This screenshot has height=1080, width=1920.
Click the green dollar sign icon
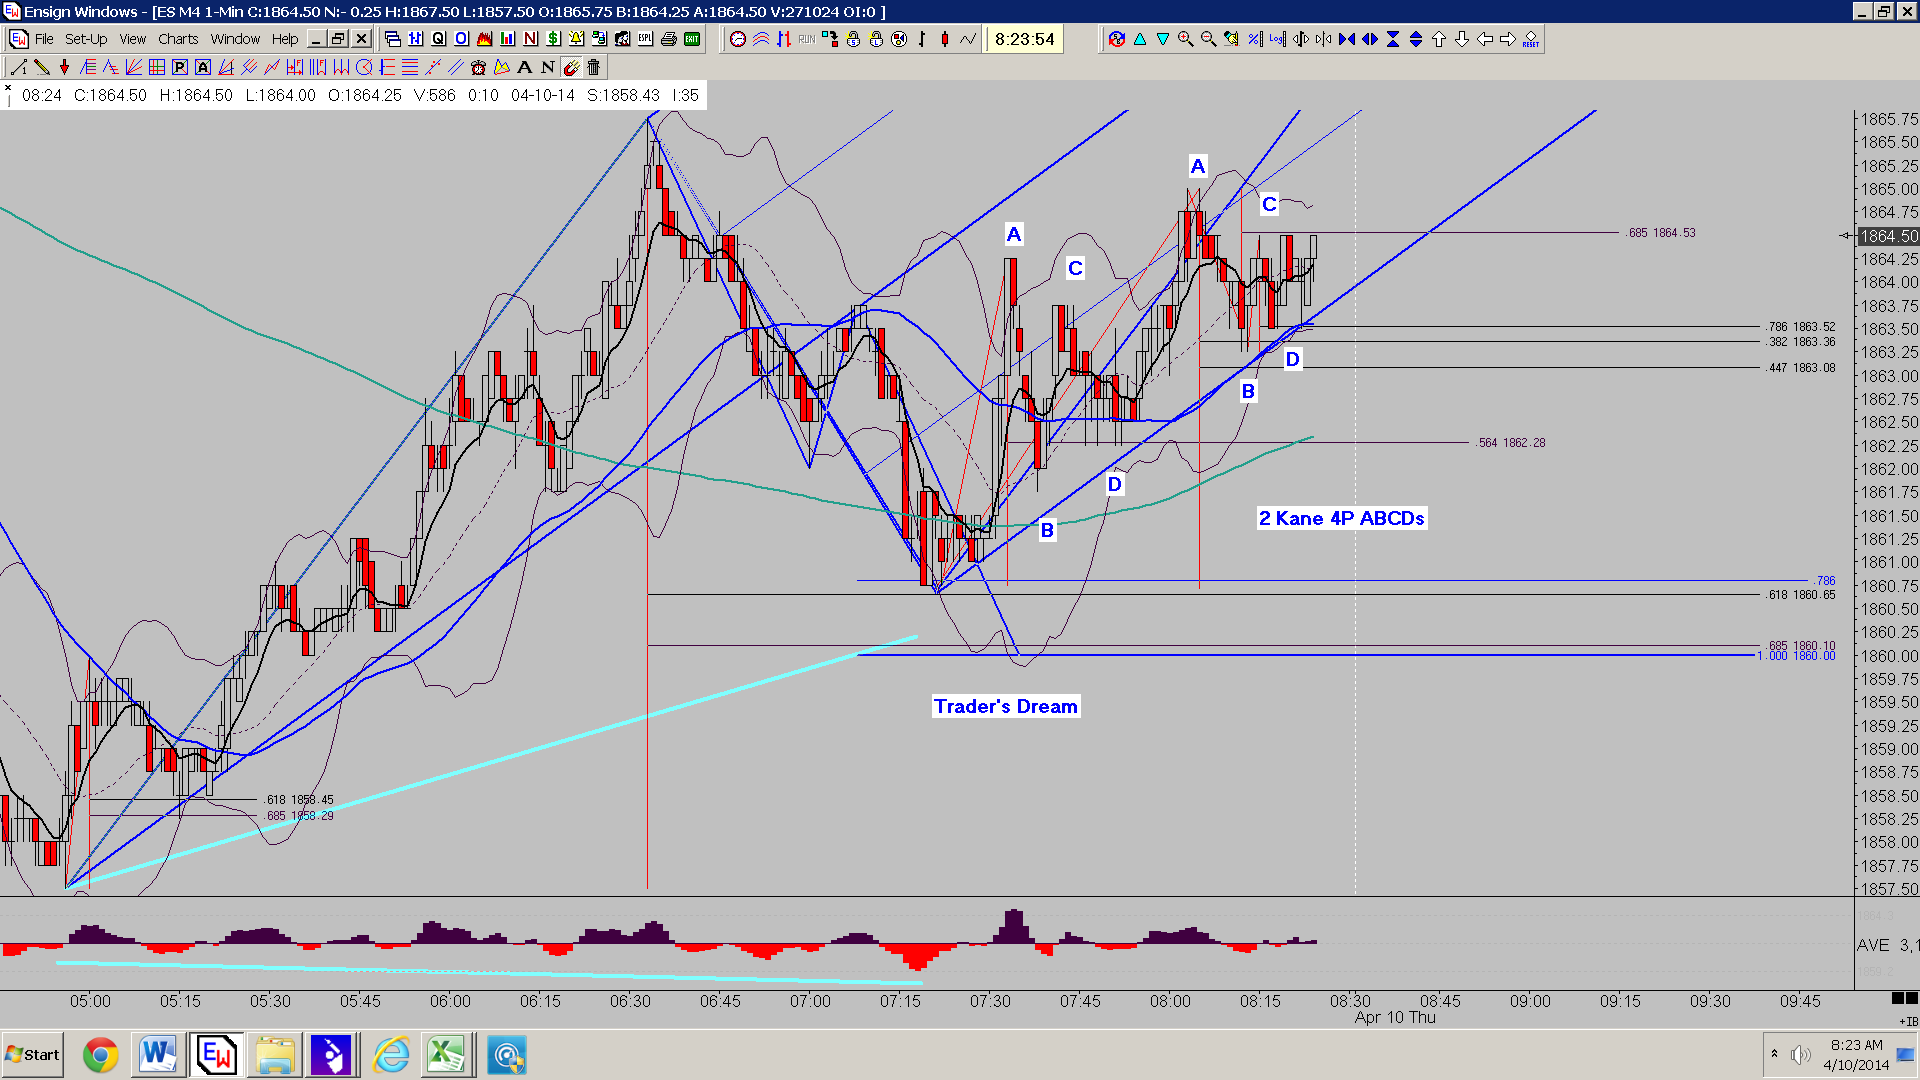[x=553, y=39]
